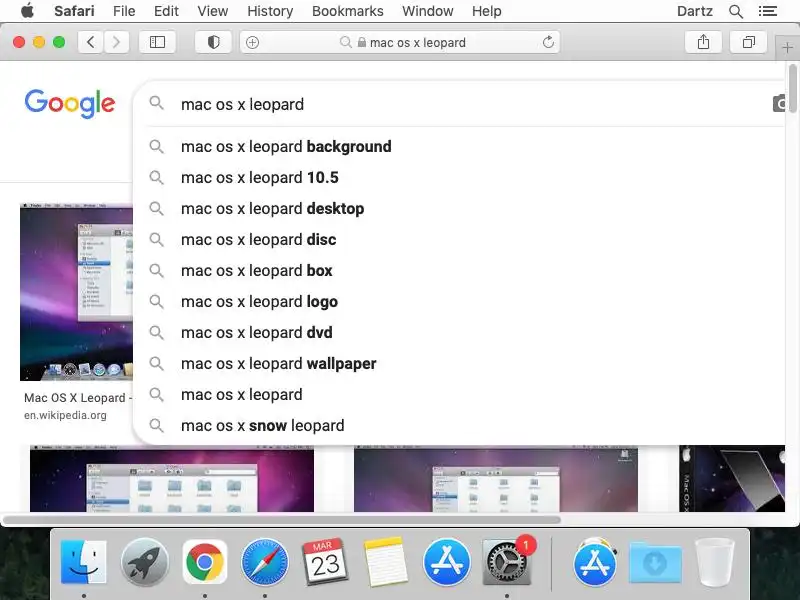The image size is (800, 600).
Task: Click the Google logo
Action: coord(70,104)
